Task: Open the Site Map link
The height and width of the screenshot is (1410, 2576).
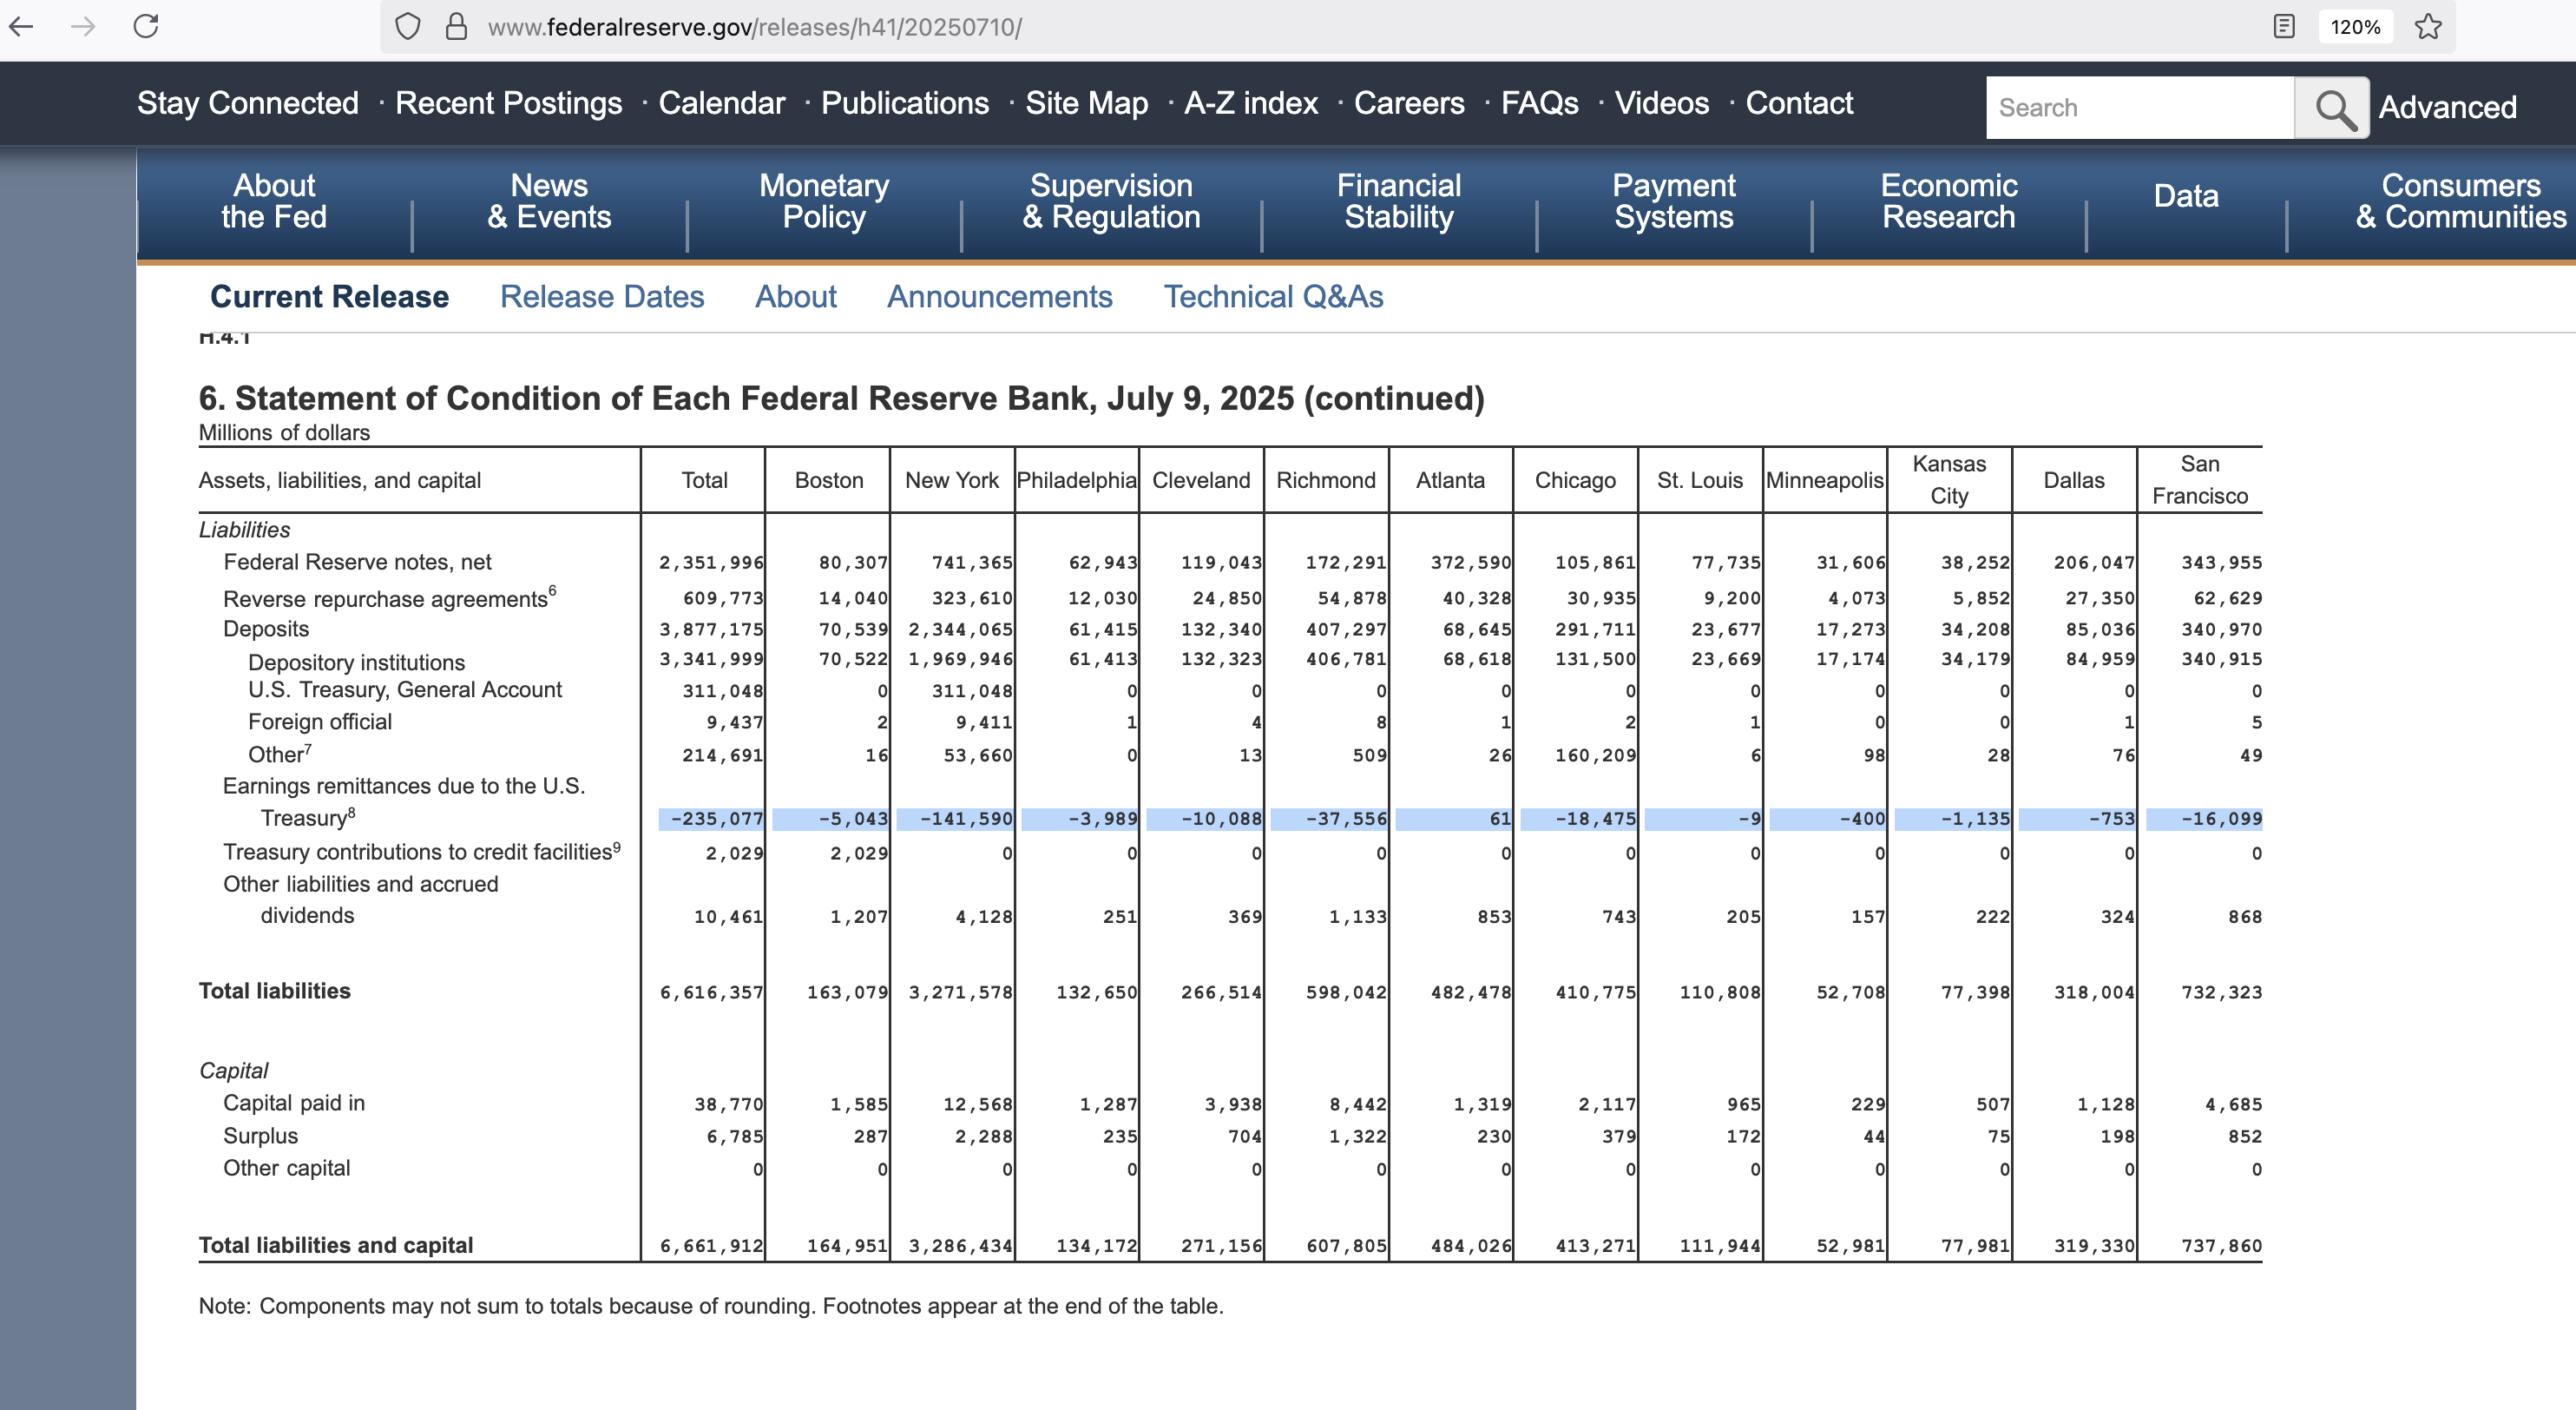Action: [1086, 103]
